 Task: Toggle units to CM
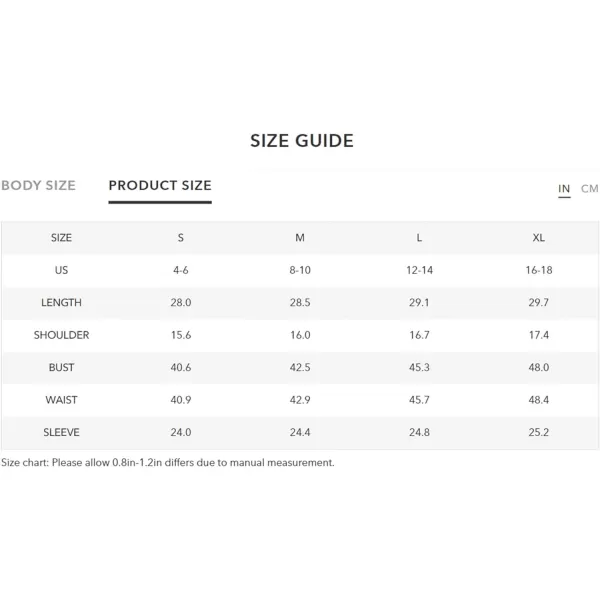point(589,189)
